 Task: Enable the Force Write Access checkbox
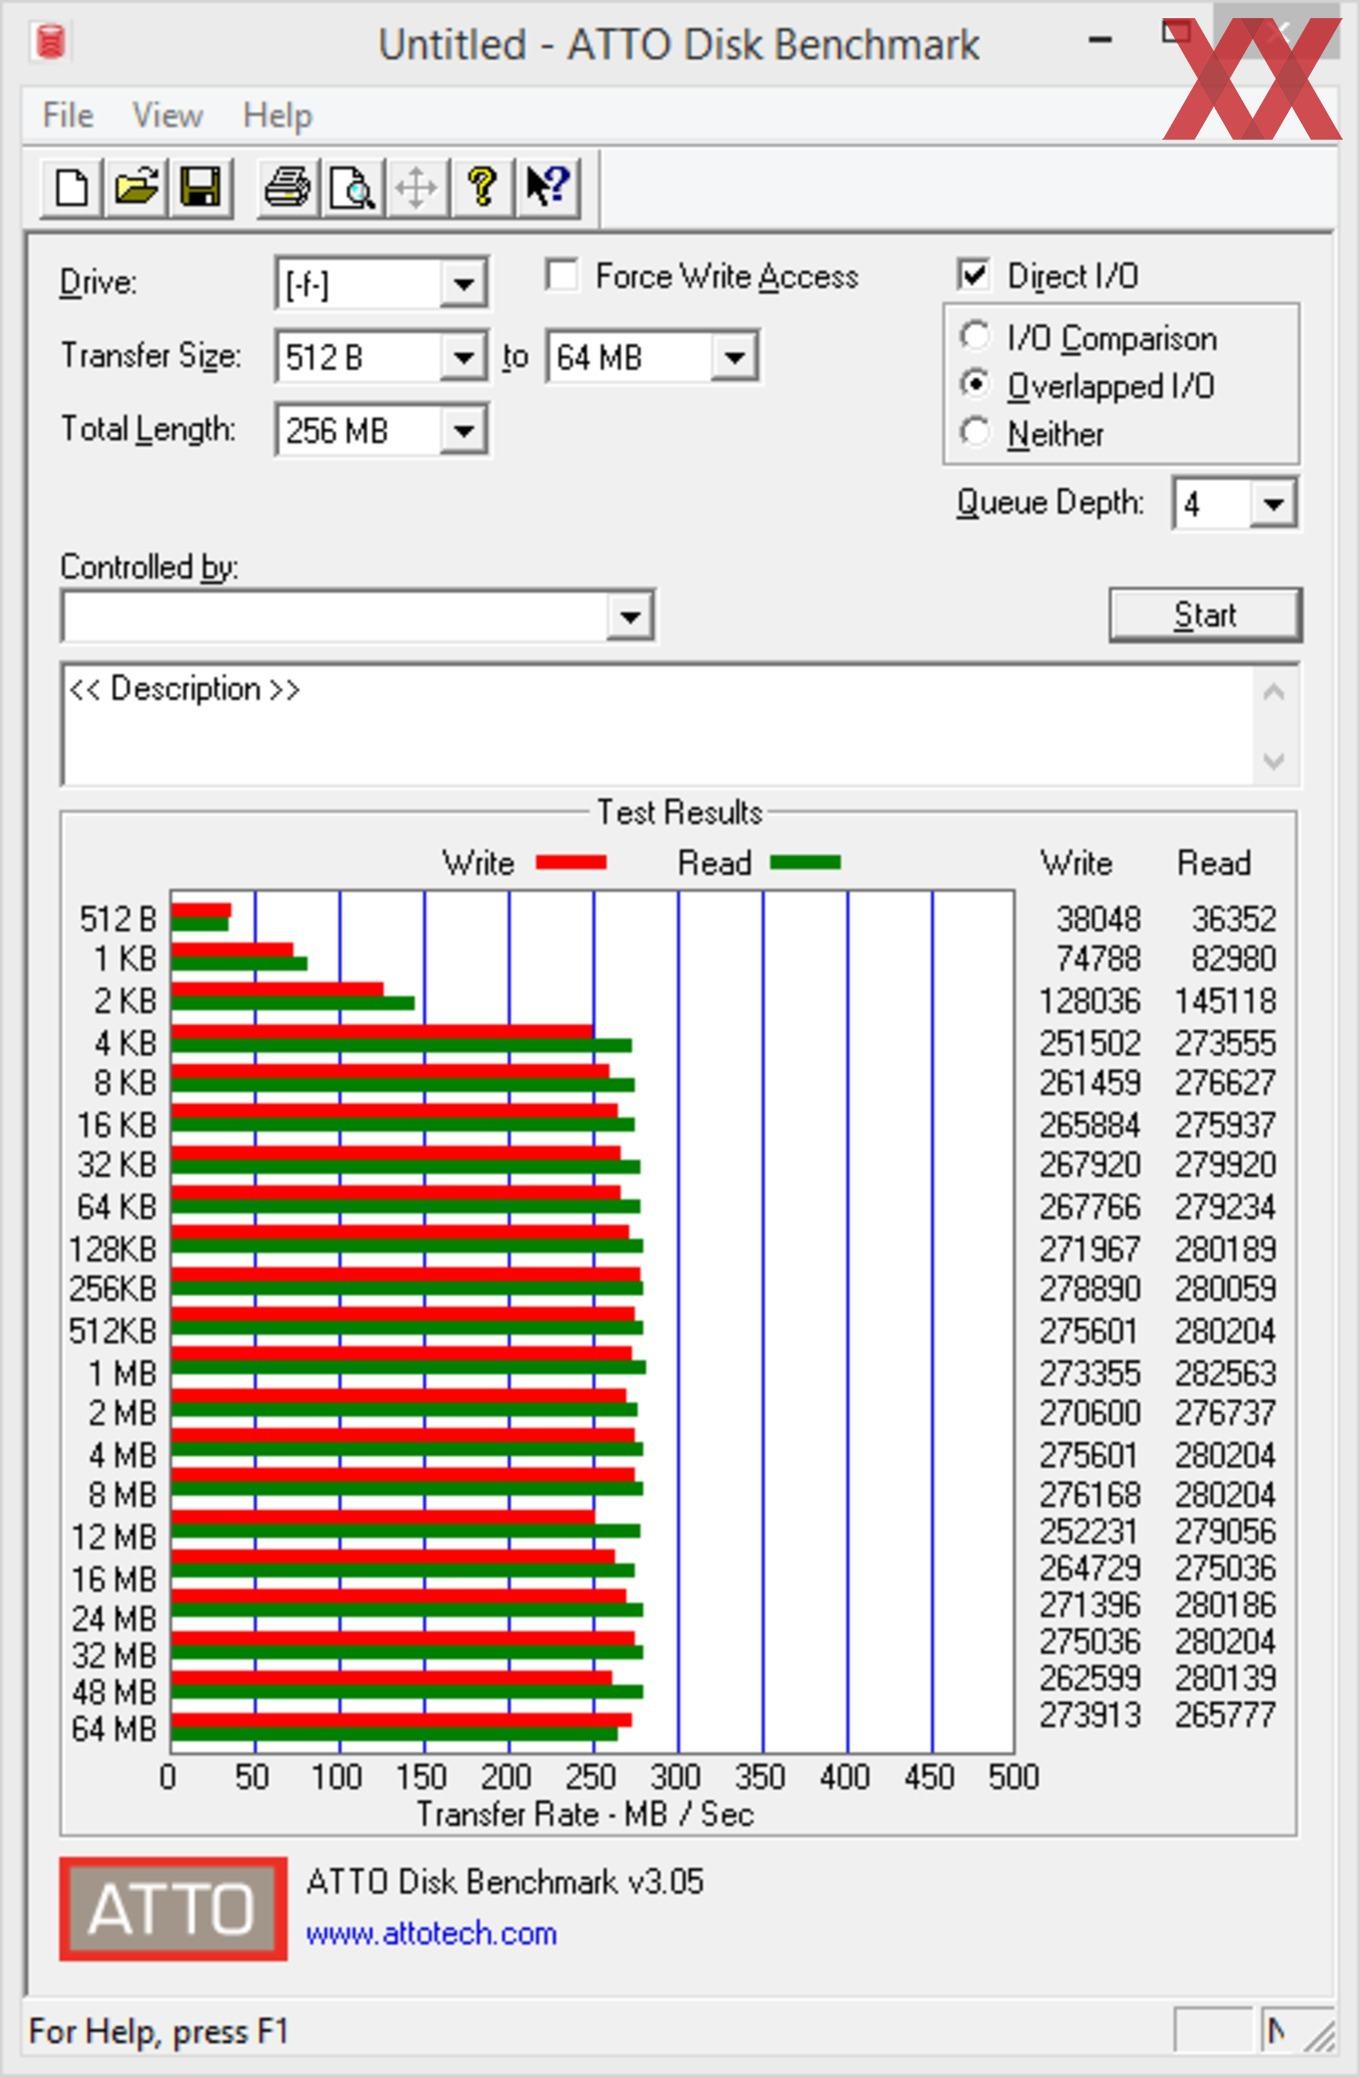point(562,275)
